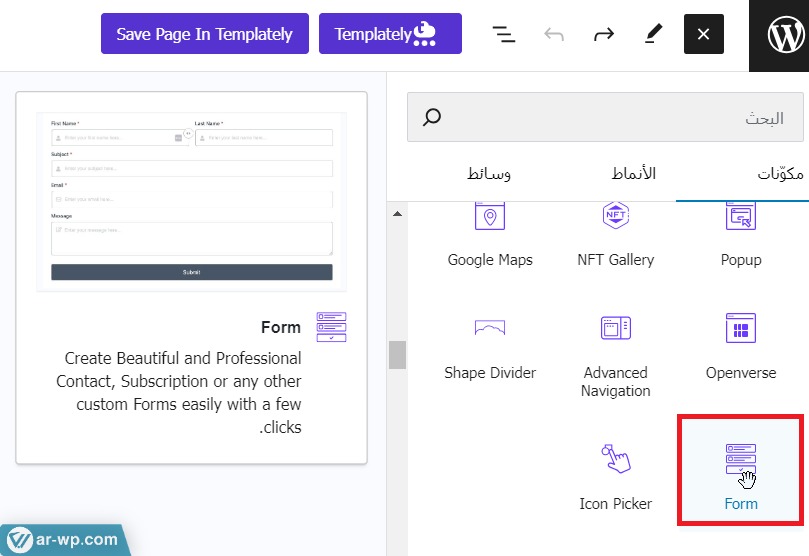Image resolution: width=809 pixels, height=556 pixels.
Task: Click Save Page In Templately button
Action: click(x=205, y=34)
